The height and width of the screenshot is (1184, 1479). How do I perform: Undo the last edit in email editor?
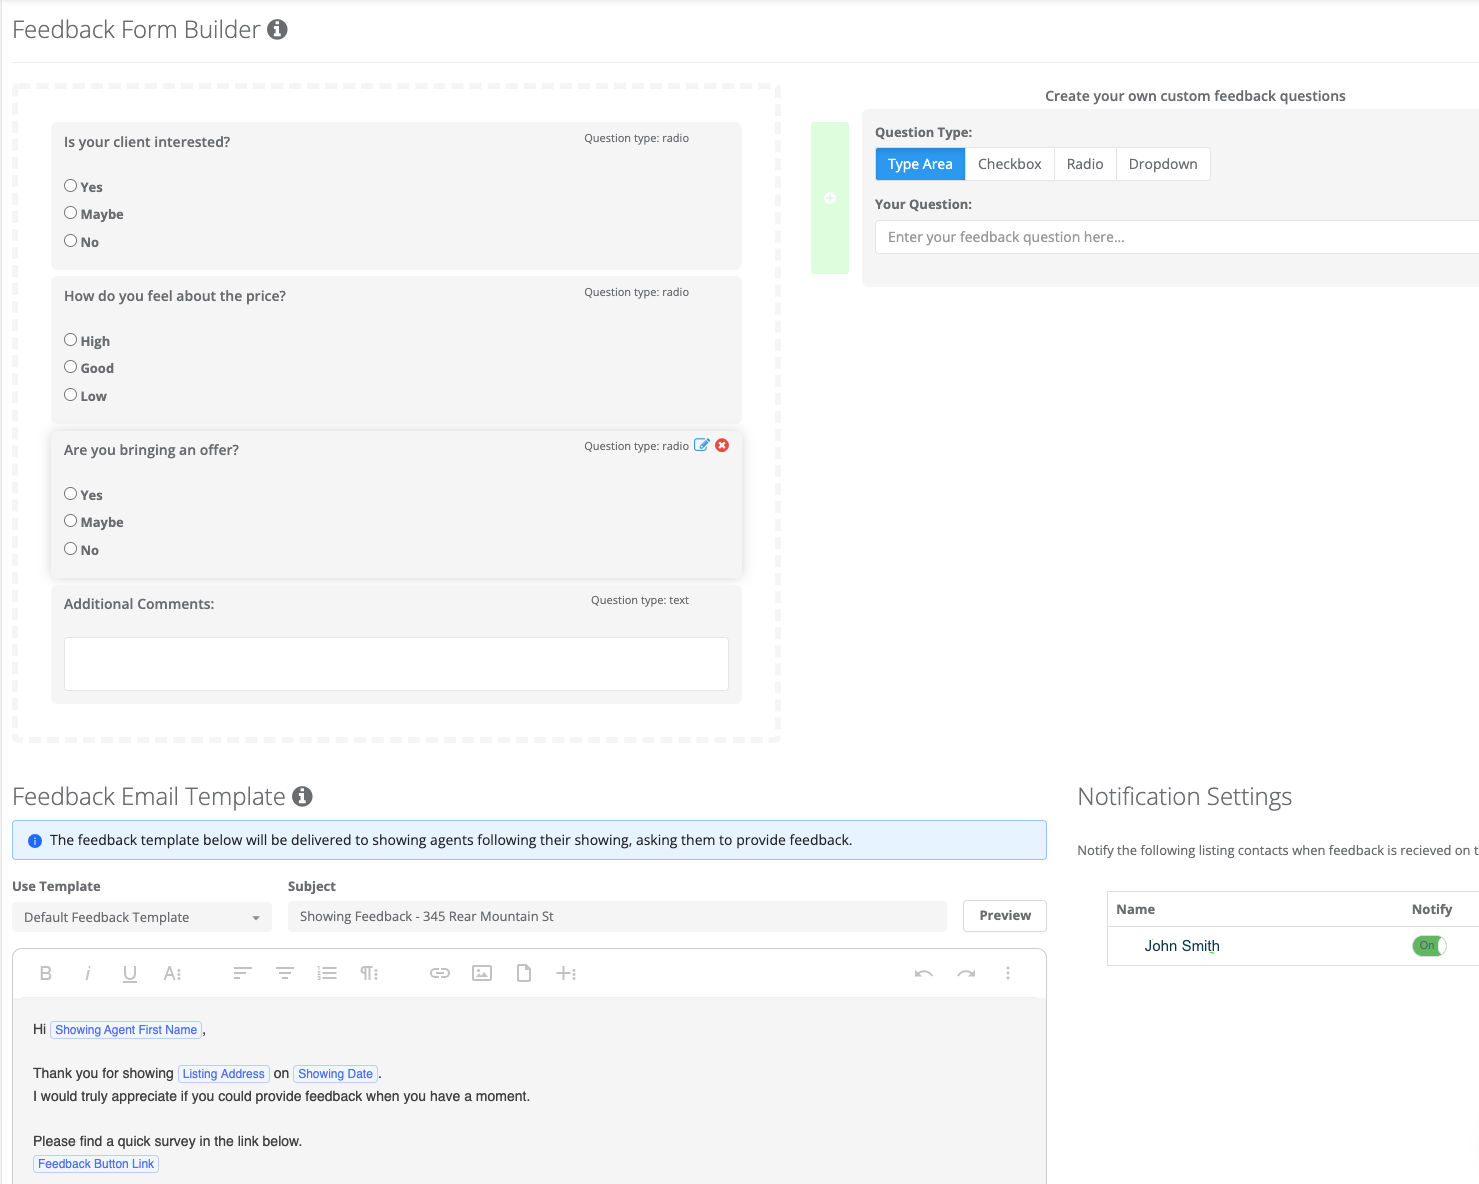pyautogui.click(x=924, y=973)
